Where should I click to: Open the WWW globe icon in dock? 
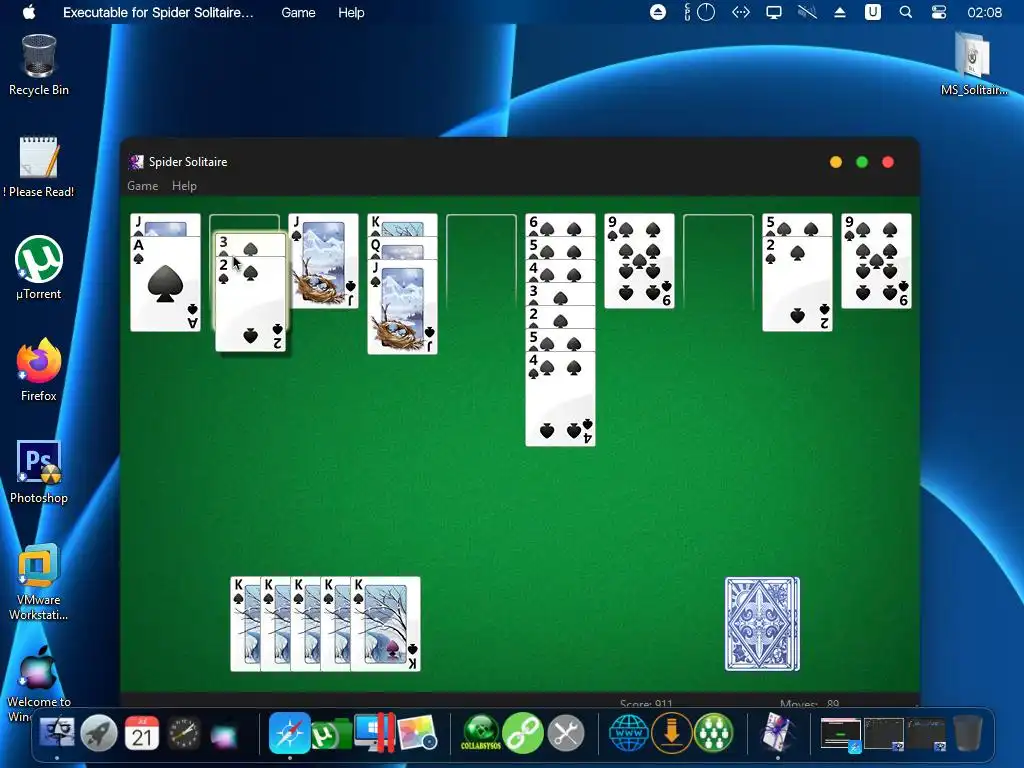[x=629, y=733]
